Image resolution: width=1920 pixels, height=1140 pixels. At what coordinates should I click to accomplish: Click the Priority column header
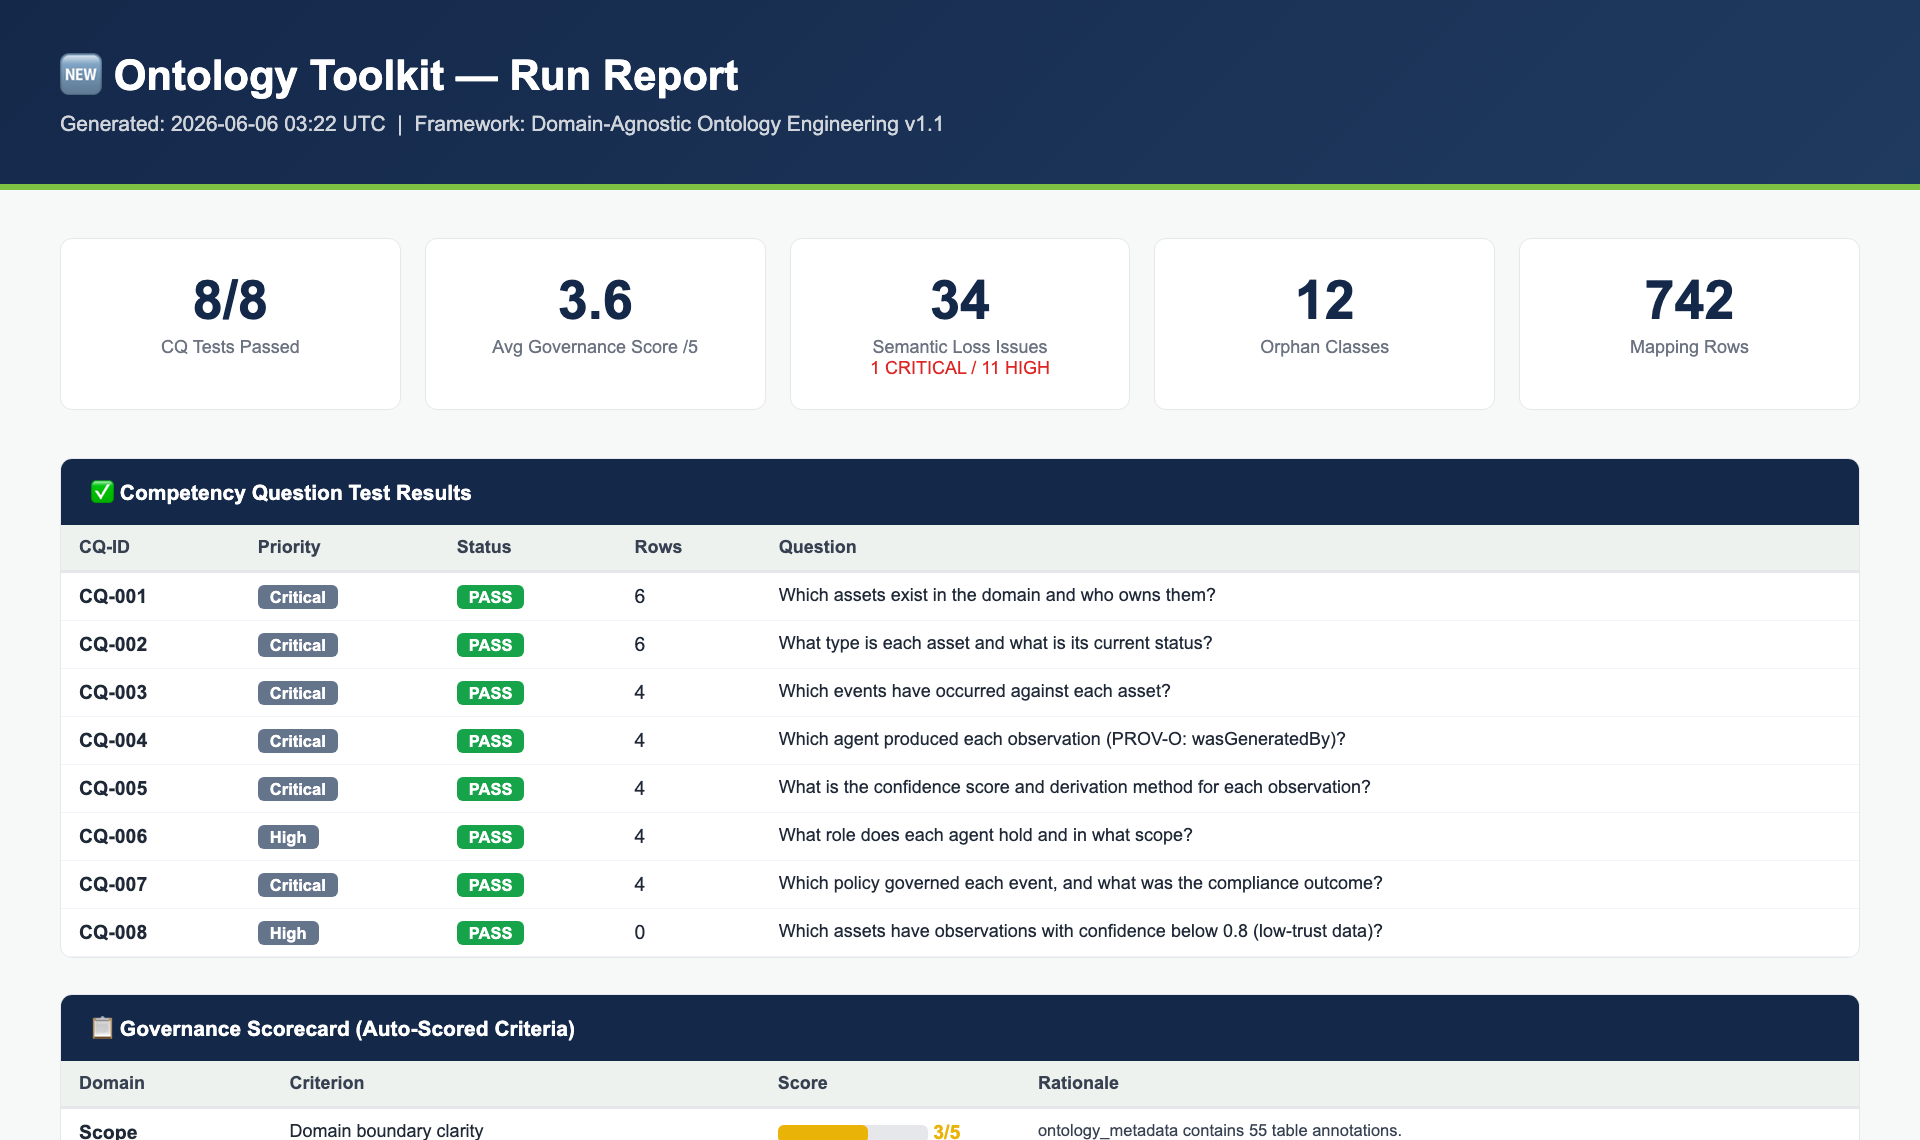[289, 547]
